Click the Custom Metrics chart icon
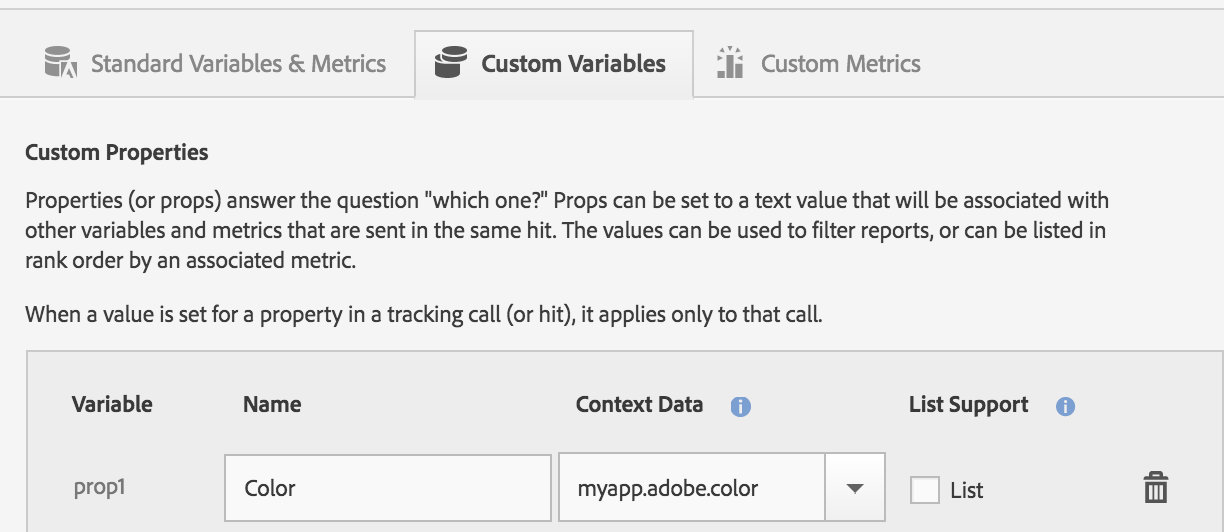Image resolution: width=1224 pixels, height=532 pixels. pos(731,64)
